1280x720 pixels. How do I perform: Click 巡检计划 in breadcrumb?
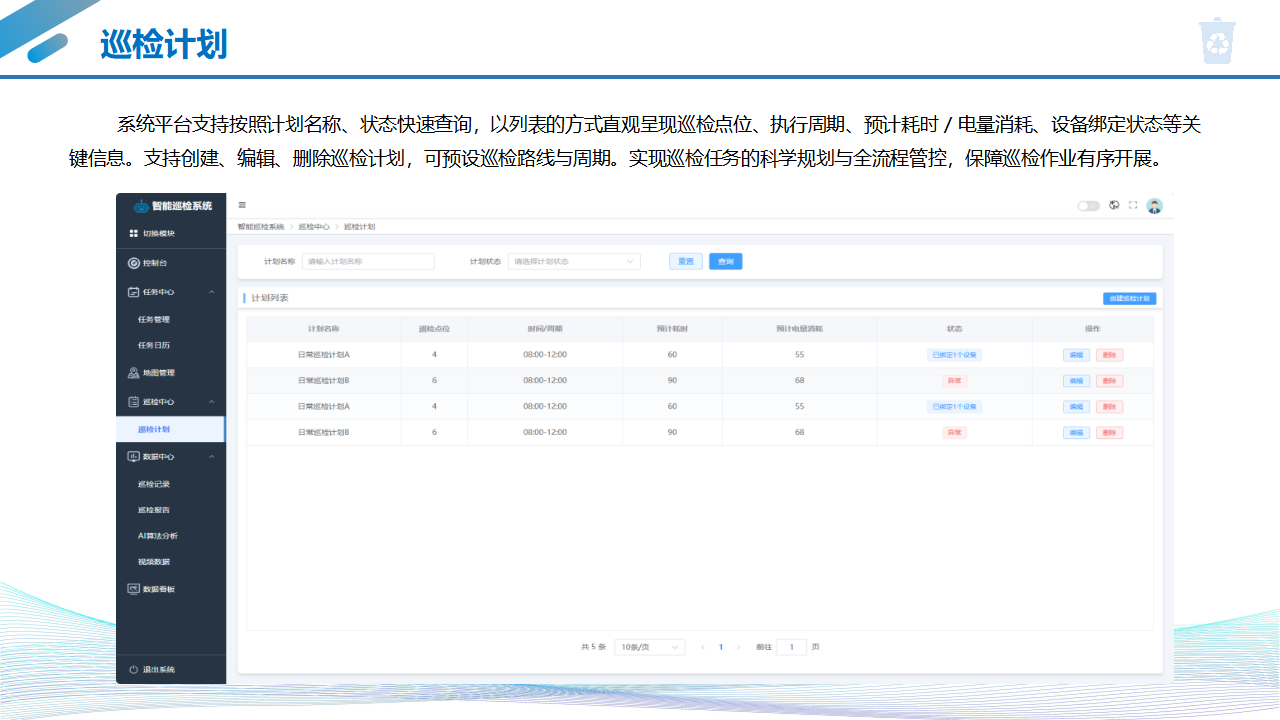pos(360,227)
